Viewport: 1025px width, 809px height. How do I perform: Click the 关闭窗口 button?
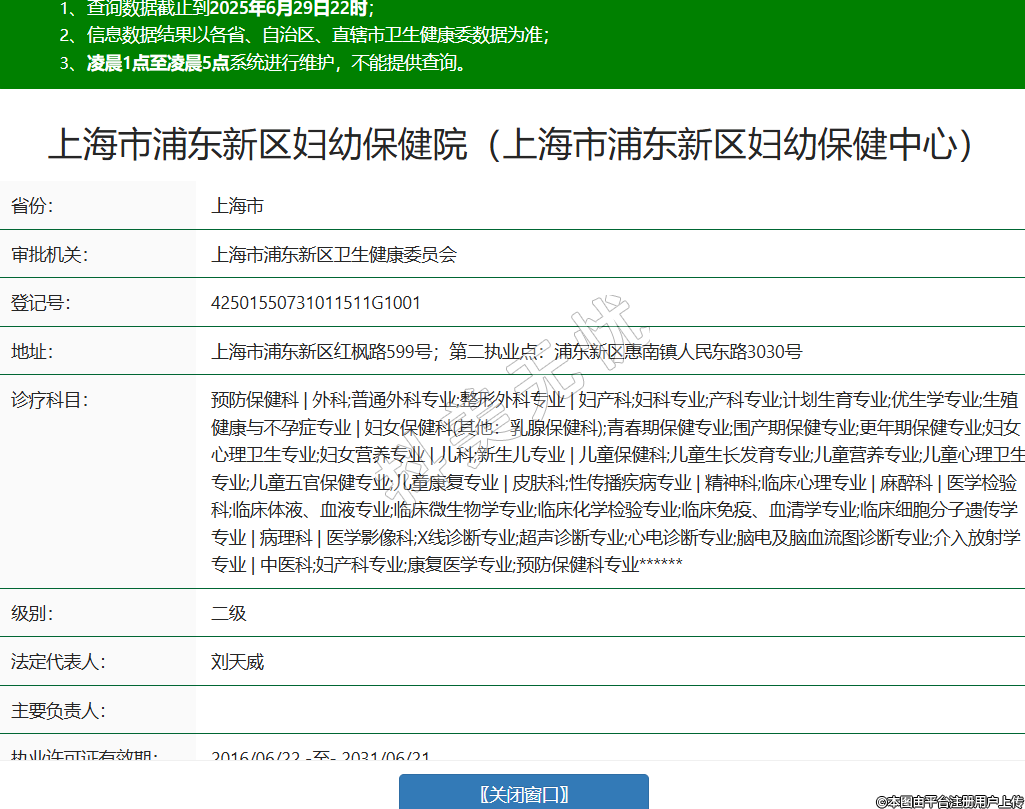[x=524, y=793]
